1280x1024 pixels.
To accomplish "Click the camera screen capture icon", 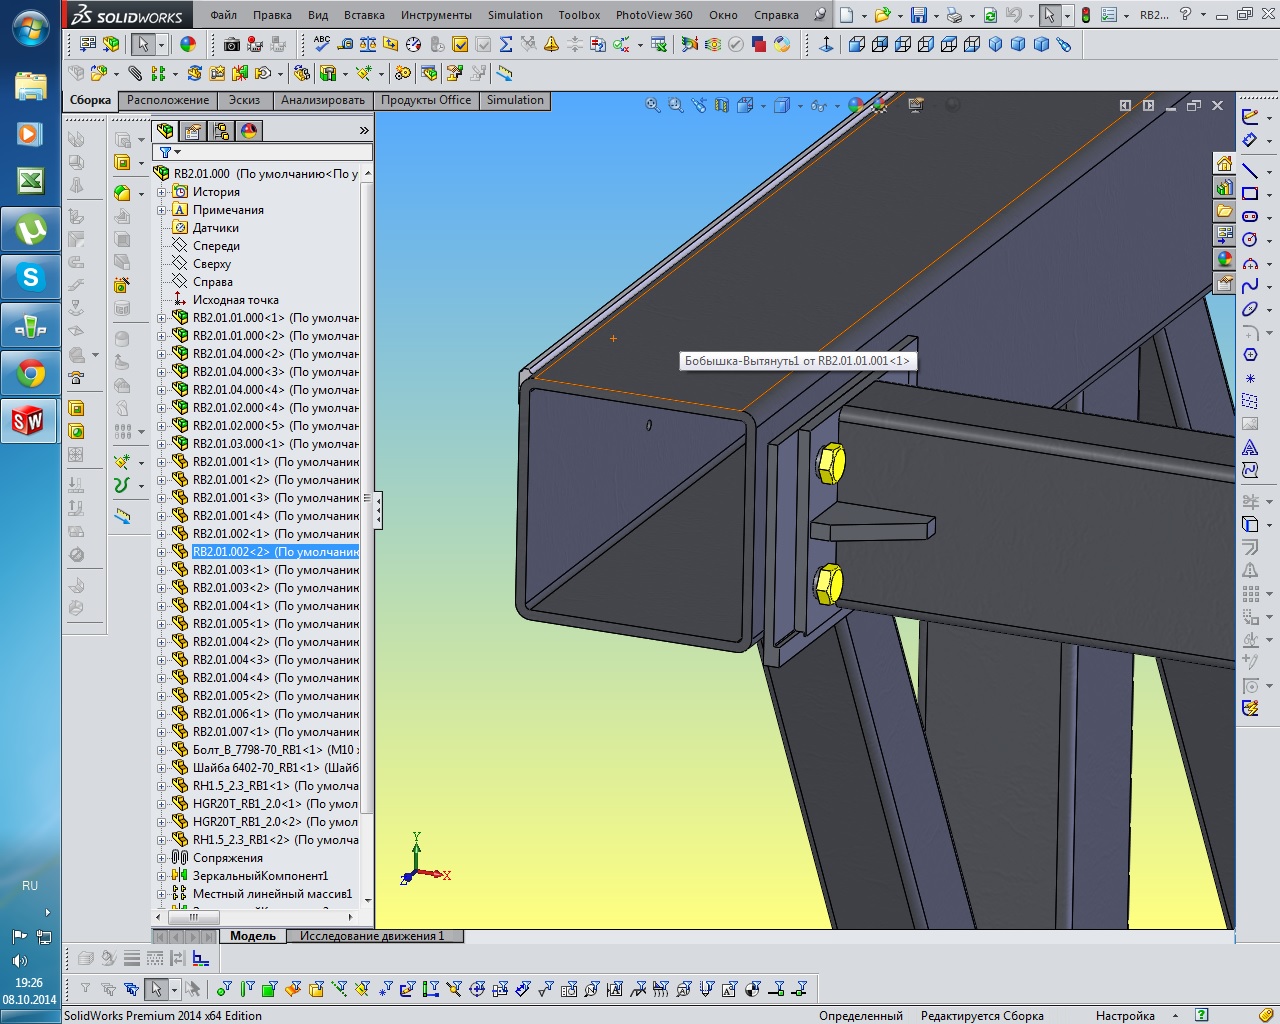I will [x=232, y=45].
